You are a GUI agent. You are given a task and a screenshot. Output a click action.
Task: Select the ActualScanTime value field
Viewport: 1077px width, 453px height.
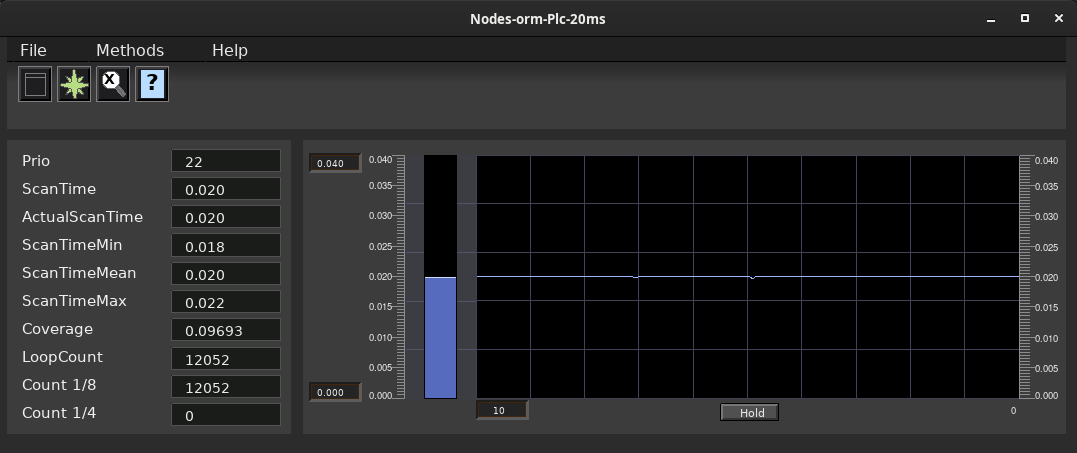click(226, 218)
